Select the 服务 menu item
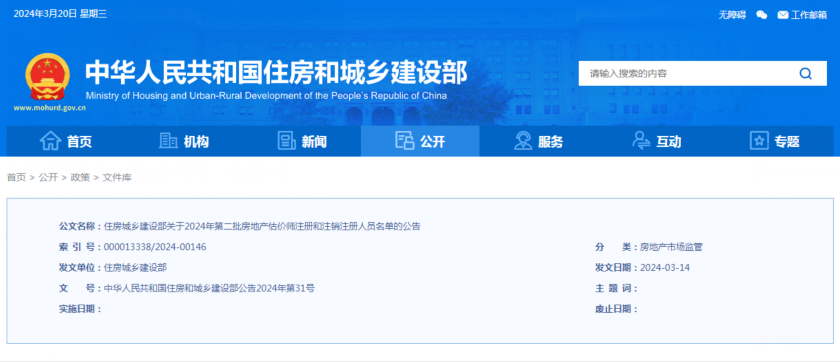Viewport: 840px width, 362px height. 538,141
